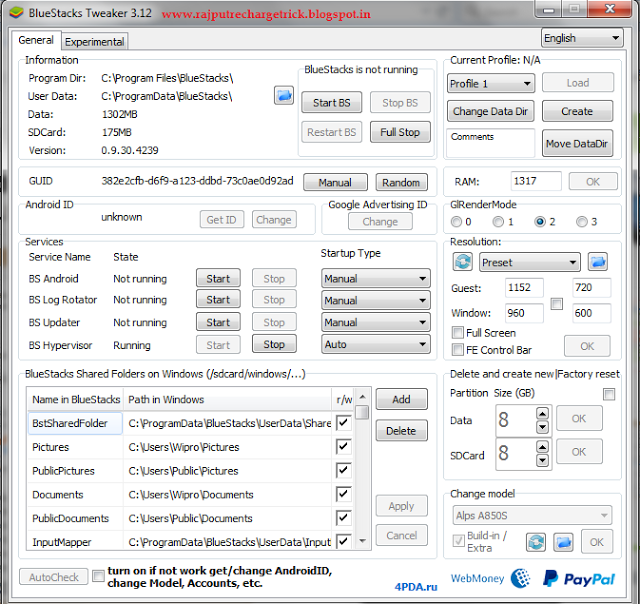Open User Data folder icon

click(284, 95)
